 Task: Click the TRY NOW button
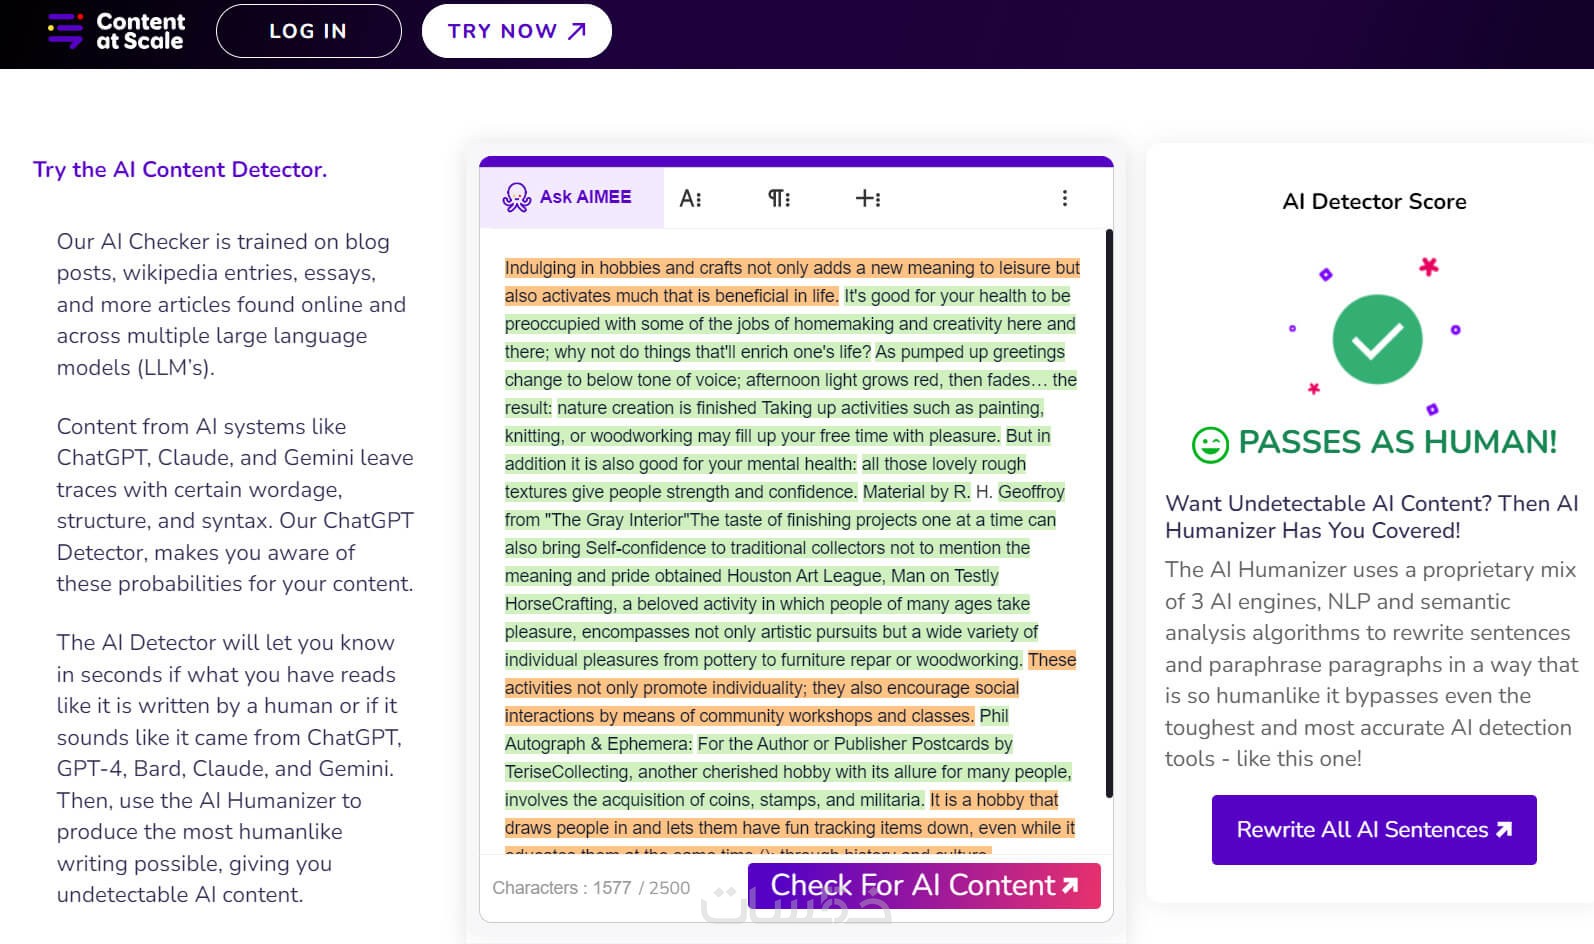(x=516, y=31)
